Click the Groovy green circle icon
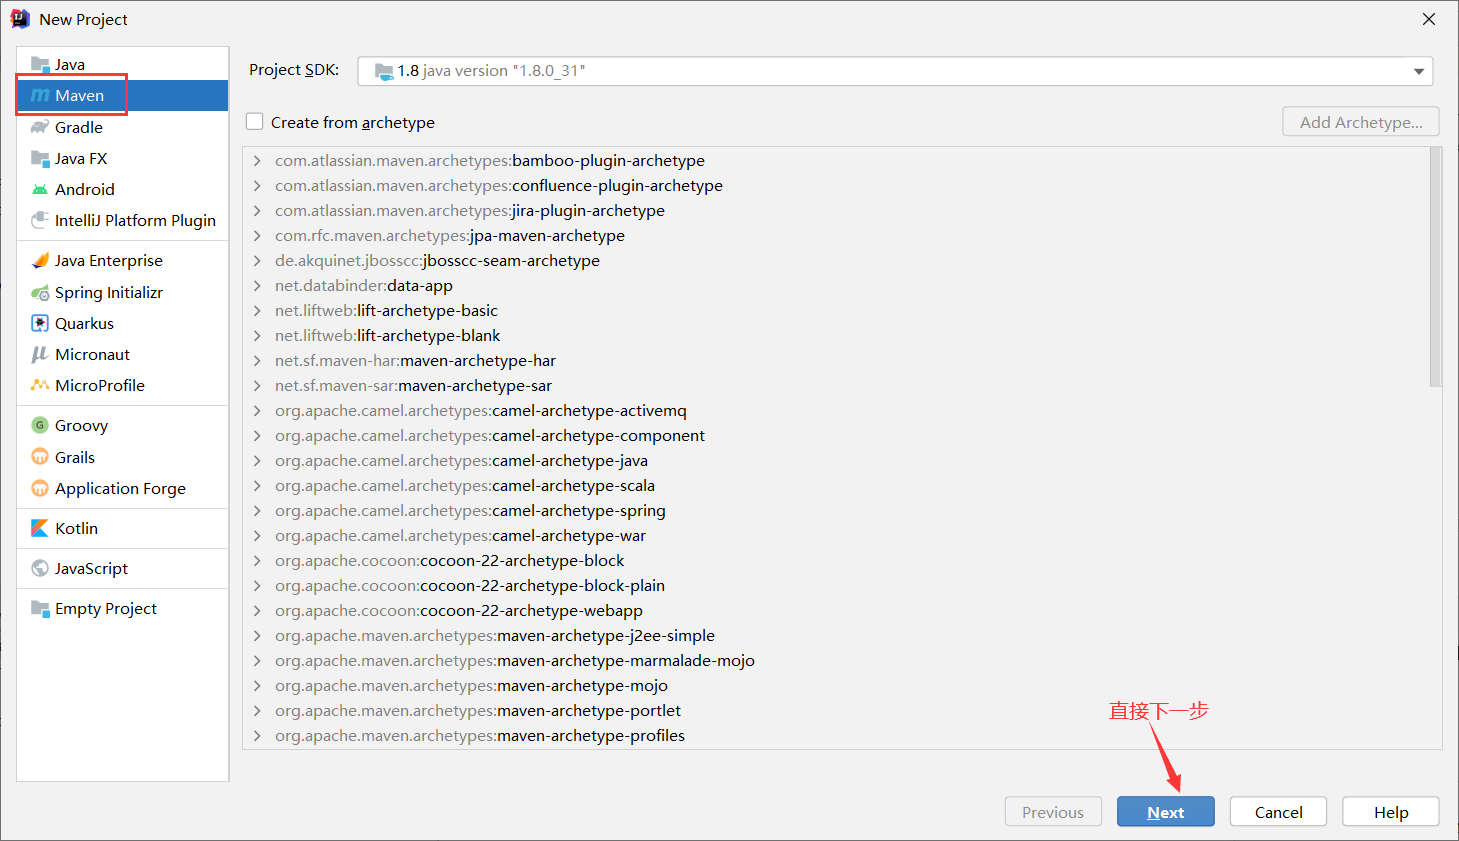 pos(40,425)
